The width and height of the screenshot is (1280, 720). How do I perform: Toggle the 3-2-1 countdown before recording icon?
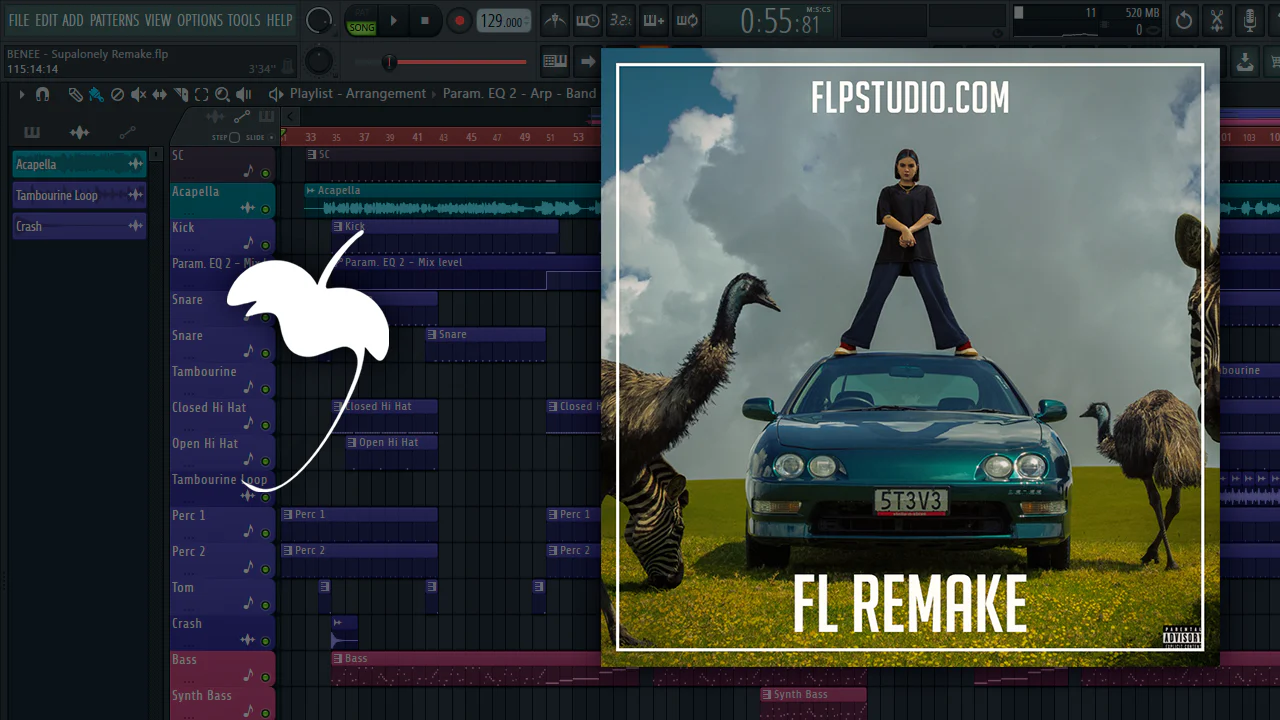tap(621, 20)
